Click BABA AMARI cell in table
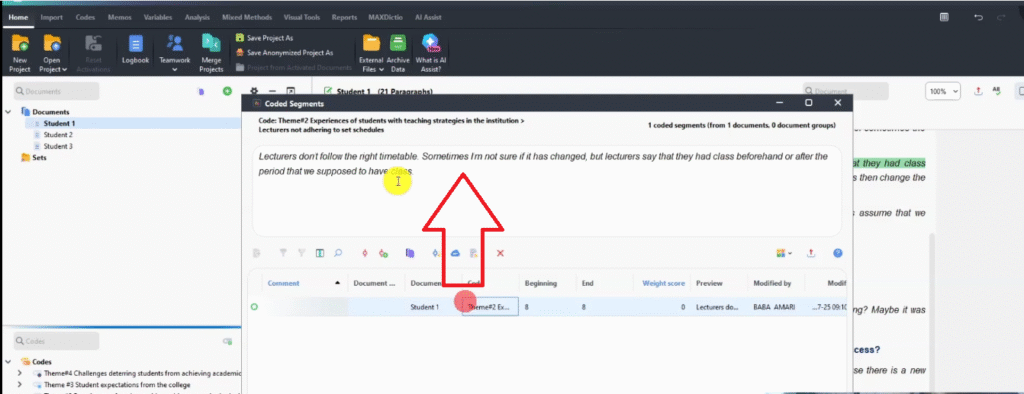1024x394 pixels. [774, 306]
